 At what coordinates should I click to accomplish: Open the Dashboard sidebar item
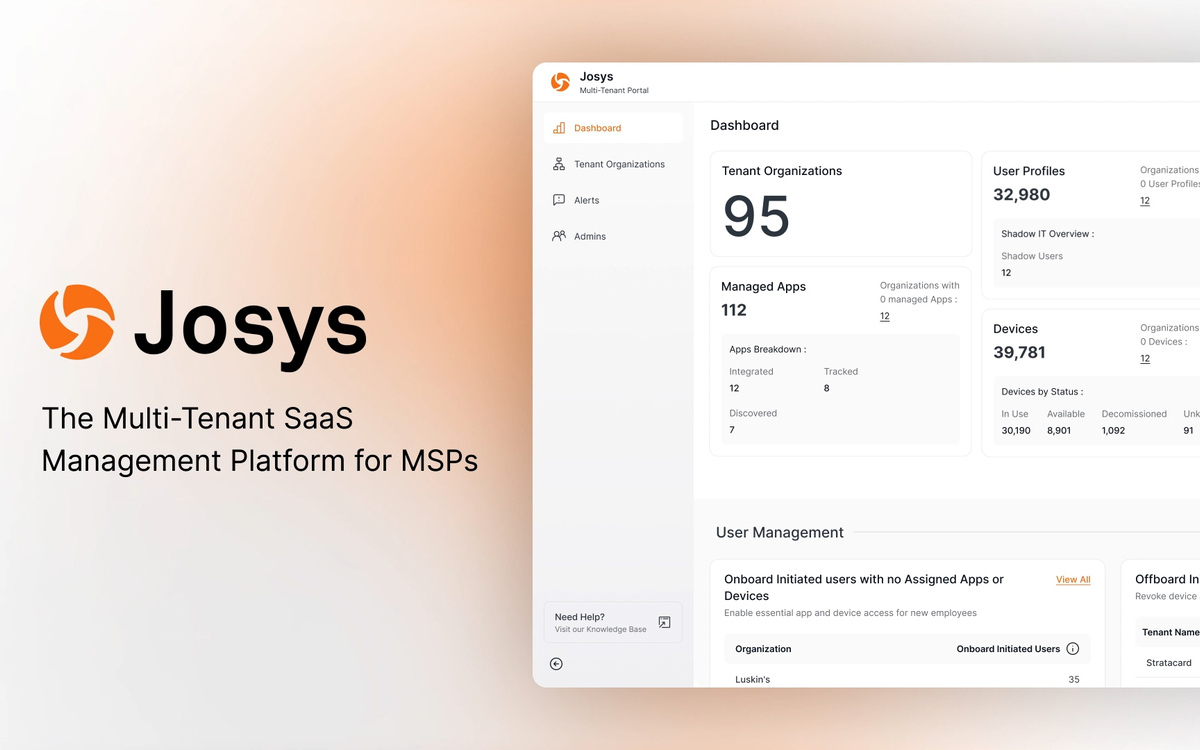click(613, 128)
